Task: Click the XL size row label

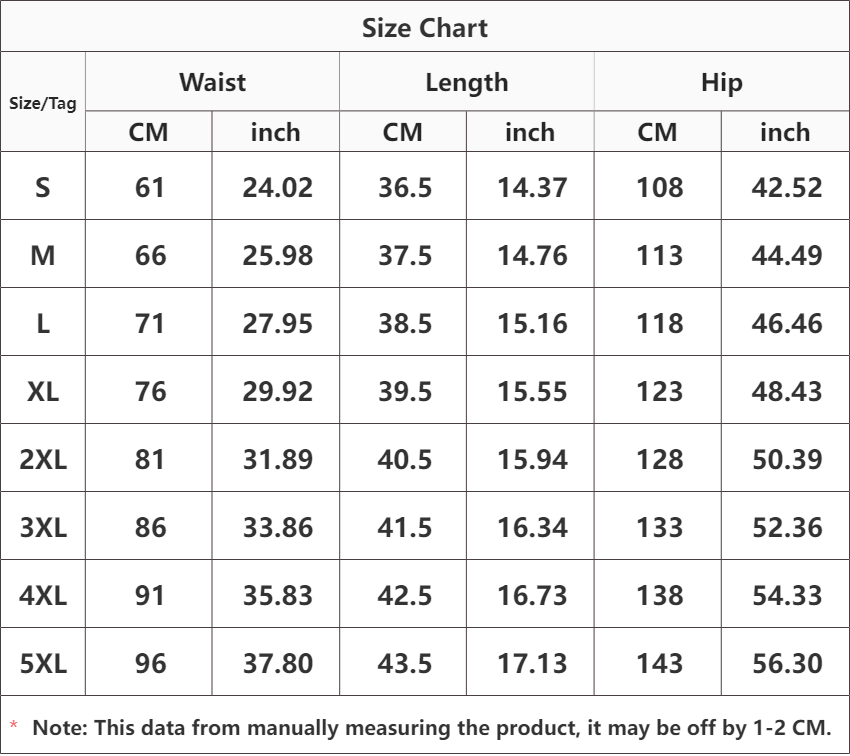Action: click(x=43, y=391)
